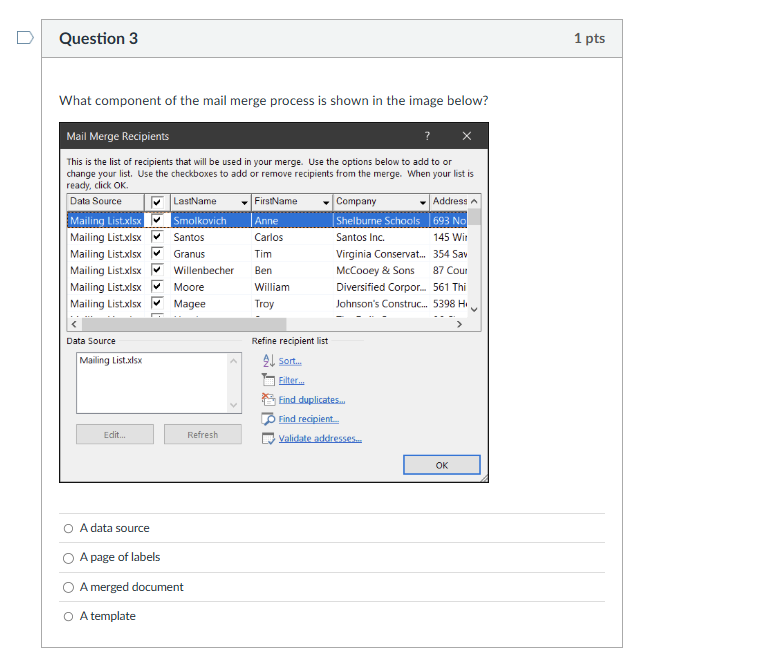Select the Santos last name cell
774x655 pixels.
click(210, 237)
